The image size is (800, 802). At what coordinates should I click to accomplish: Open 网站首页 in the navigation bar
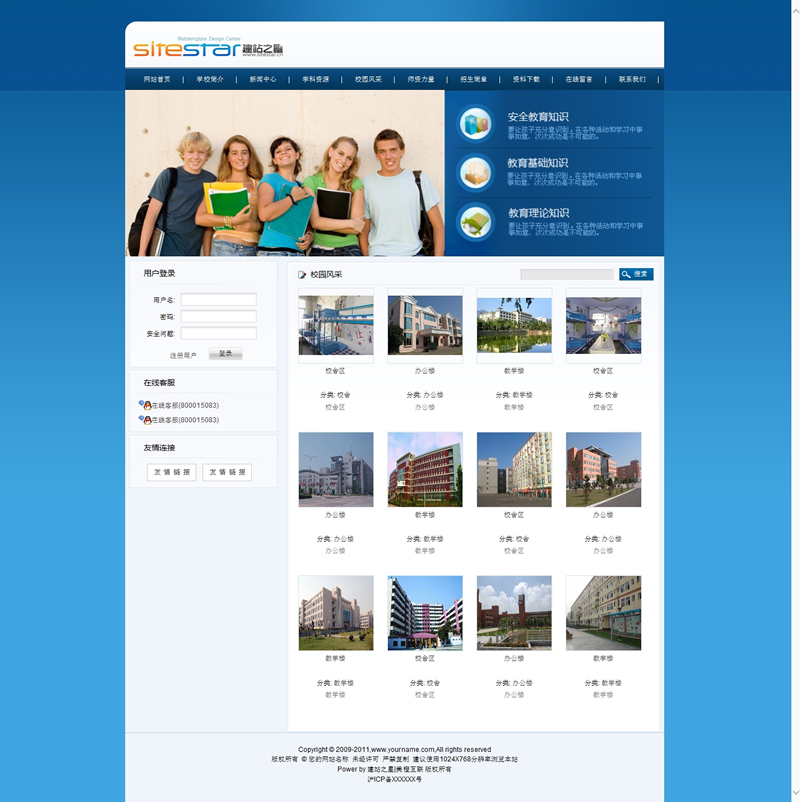click(x=157, y=79)
